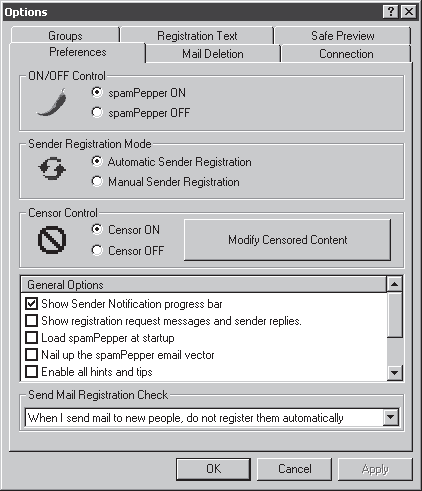This screenshot has height=491, width=422.
Task: Uncheck Show Sender Notification progress bar
Action: [x=31, y=304]
